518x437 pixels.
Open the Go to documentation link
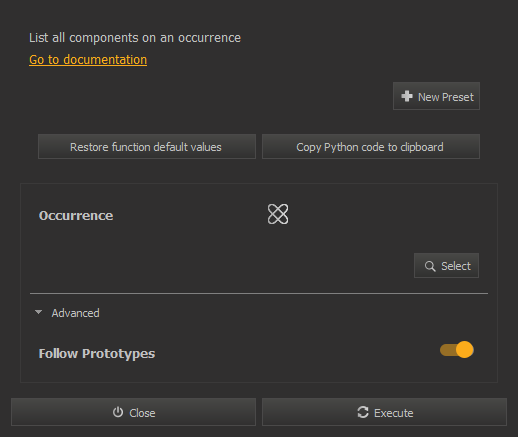click(88, 60)
